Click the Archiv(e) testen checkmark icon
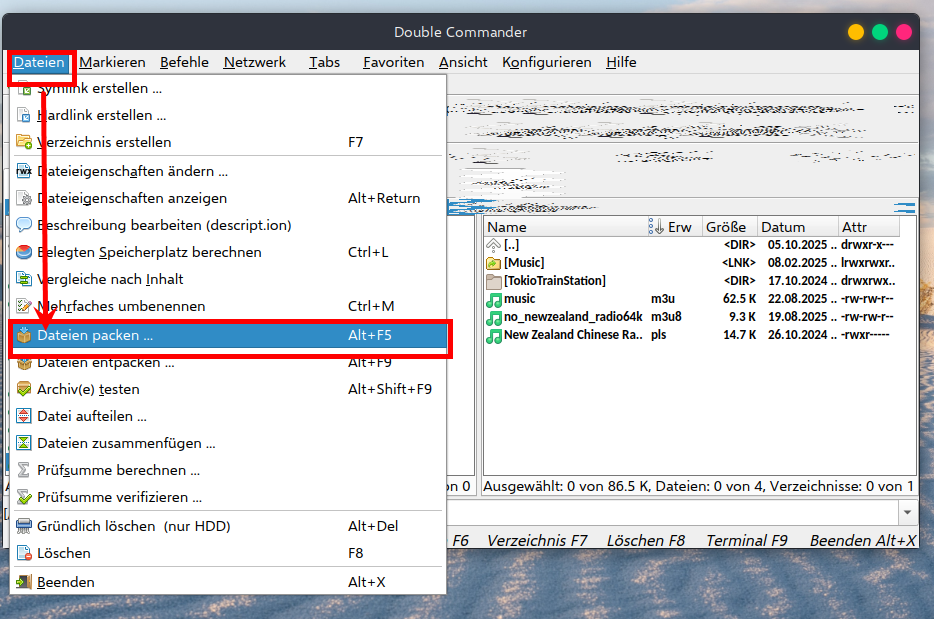The image size is (934, 619). (24, 389)
